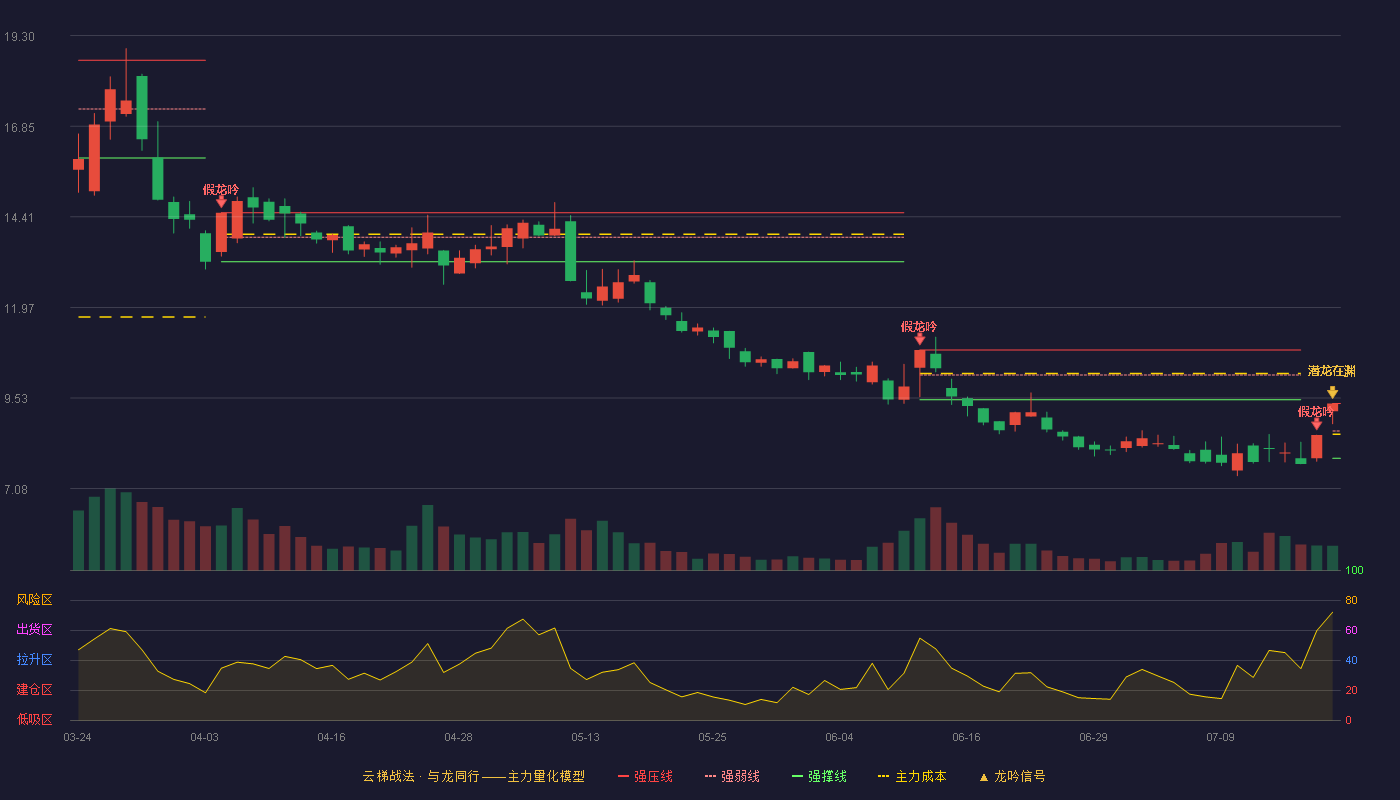This screenshot has height=800, width=1400.
Task: Toggle the 强弱线 legend item
Action: click(732, 776)
